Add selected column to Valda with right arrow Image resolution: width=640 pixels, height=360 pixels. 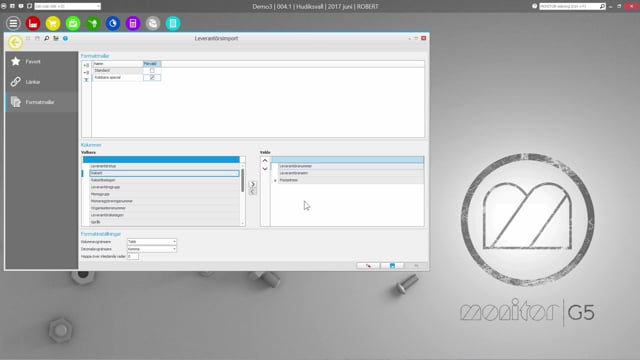[x=253, y=184]
